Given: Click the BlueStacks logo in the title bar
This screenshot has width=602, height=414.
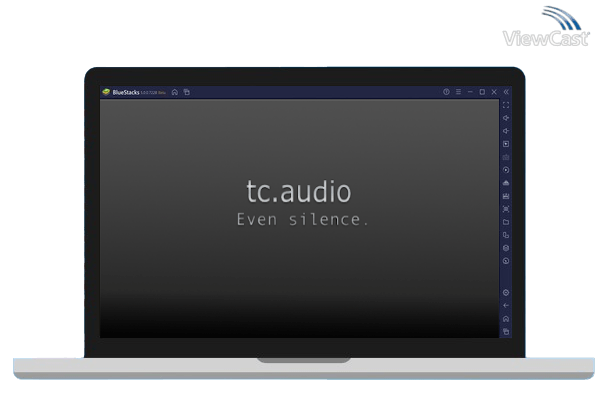Looking at the screenshot, I should [x=106, y=92].
